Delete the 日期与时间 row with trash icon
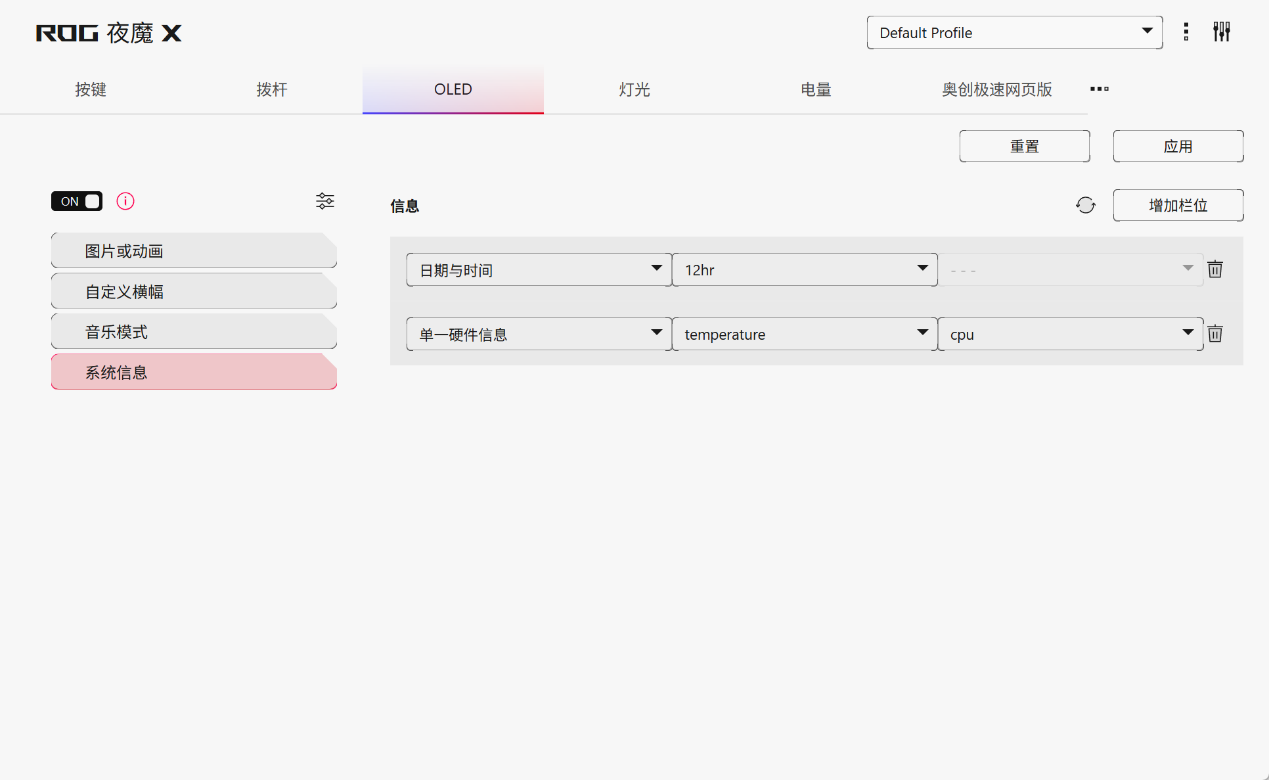This screenshot has width=1269, height=780. pyautogui.click(x=1215, y=269)
